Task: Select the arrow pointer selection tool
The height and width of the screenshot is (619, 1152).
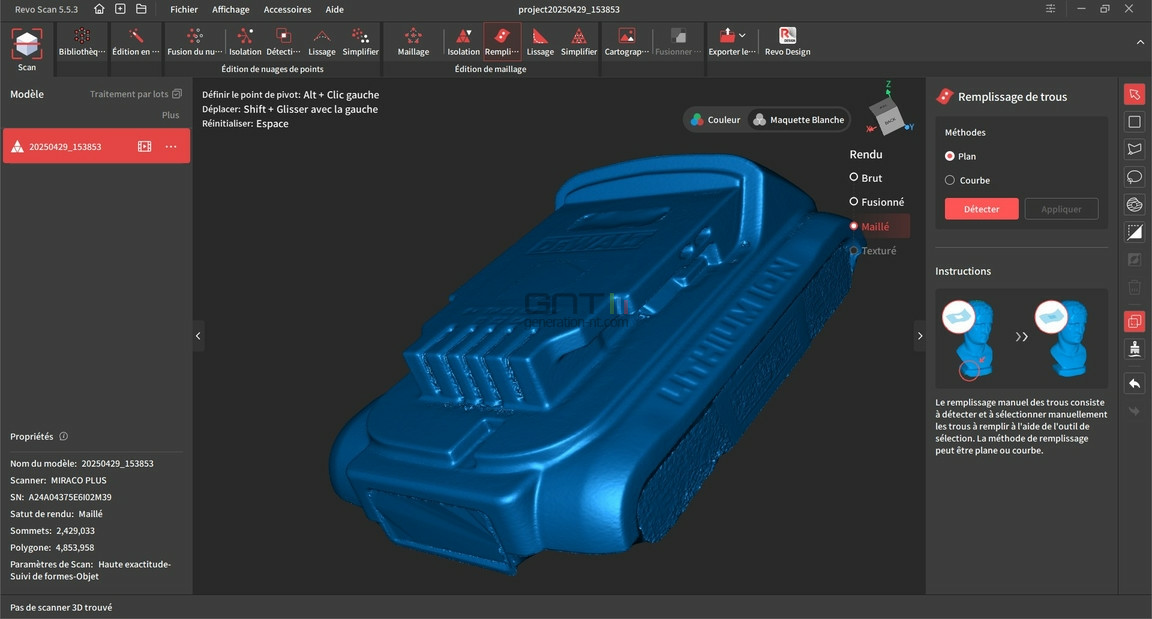Action: click(1134, 94)
